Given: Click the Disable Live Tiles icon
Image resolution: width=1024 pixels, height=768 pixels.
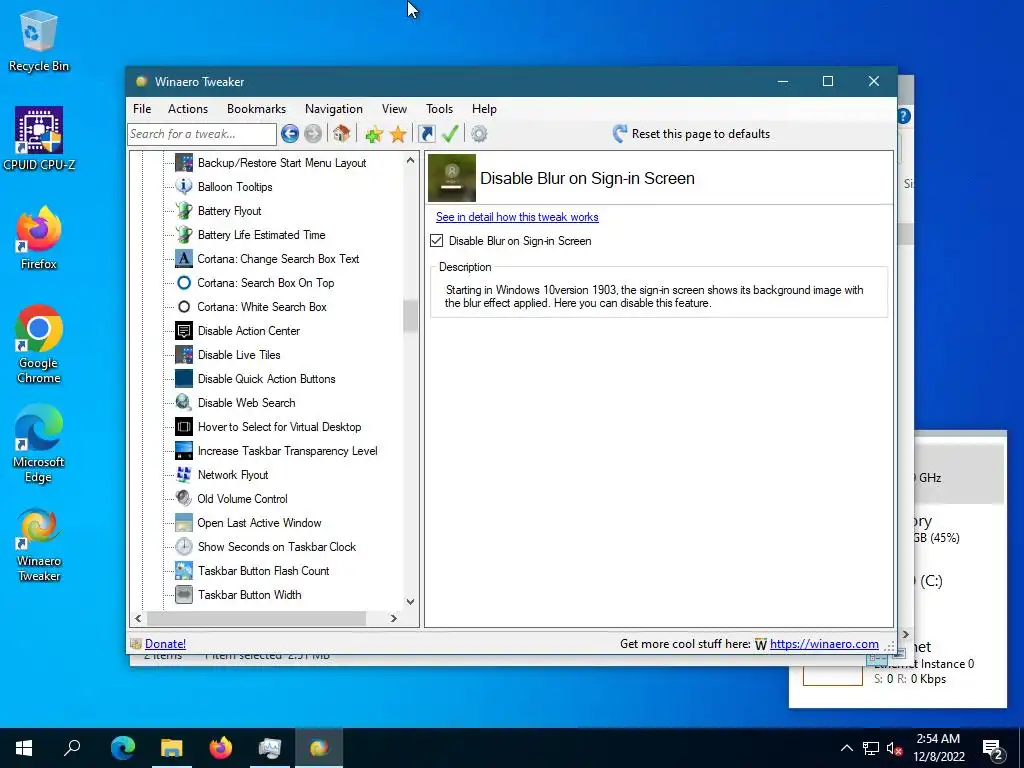Looking at the screenshot, I should 184,355.
